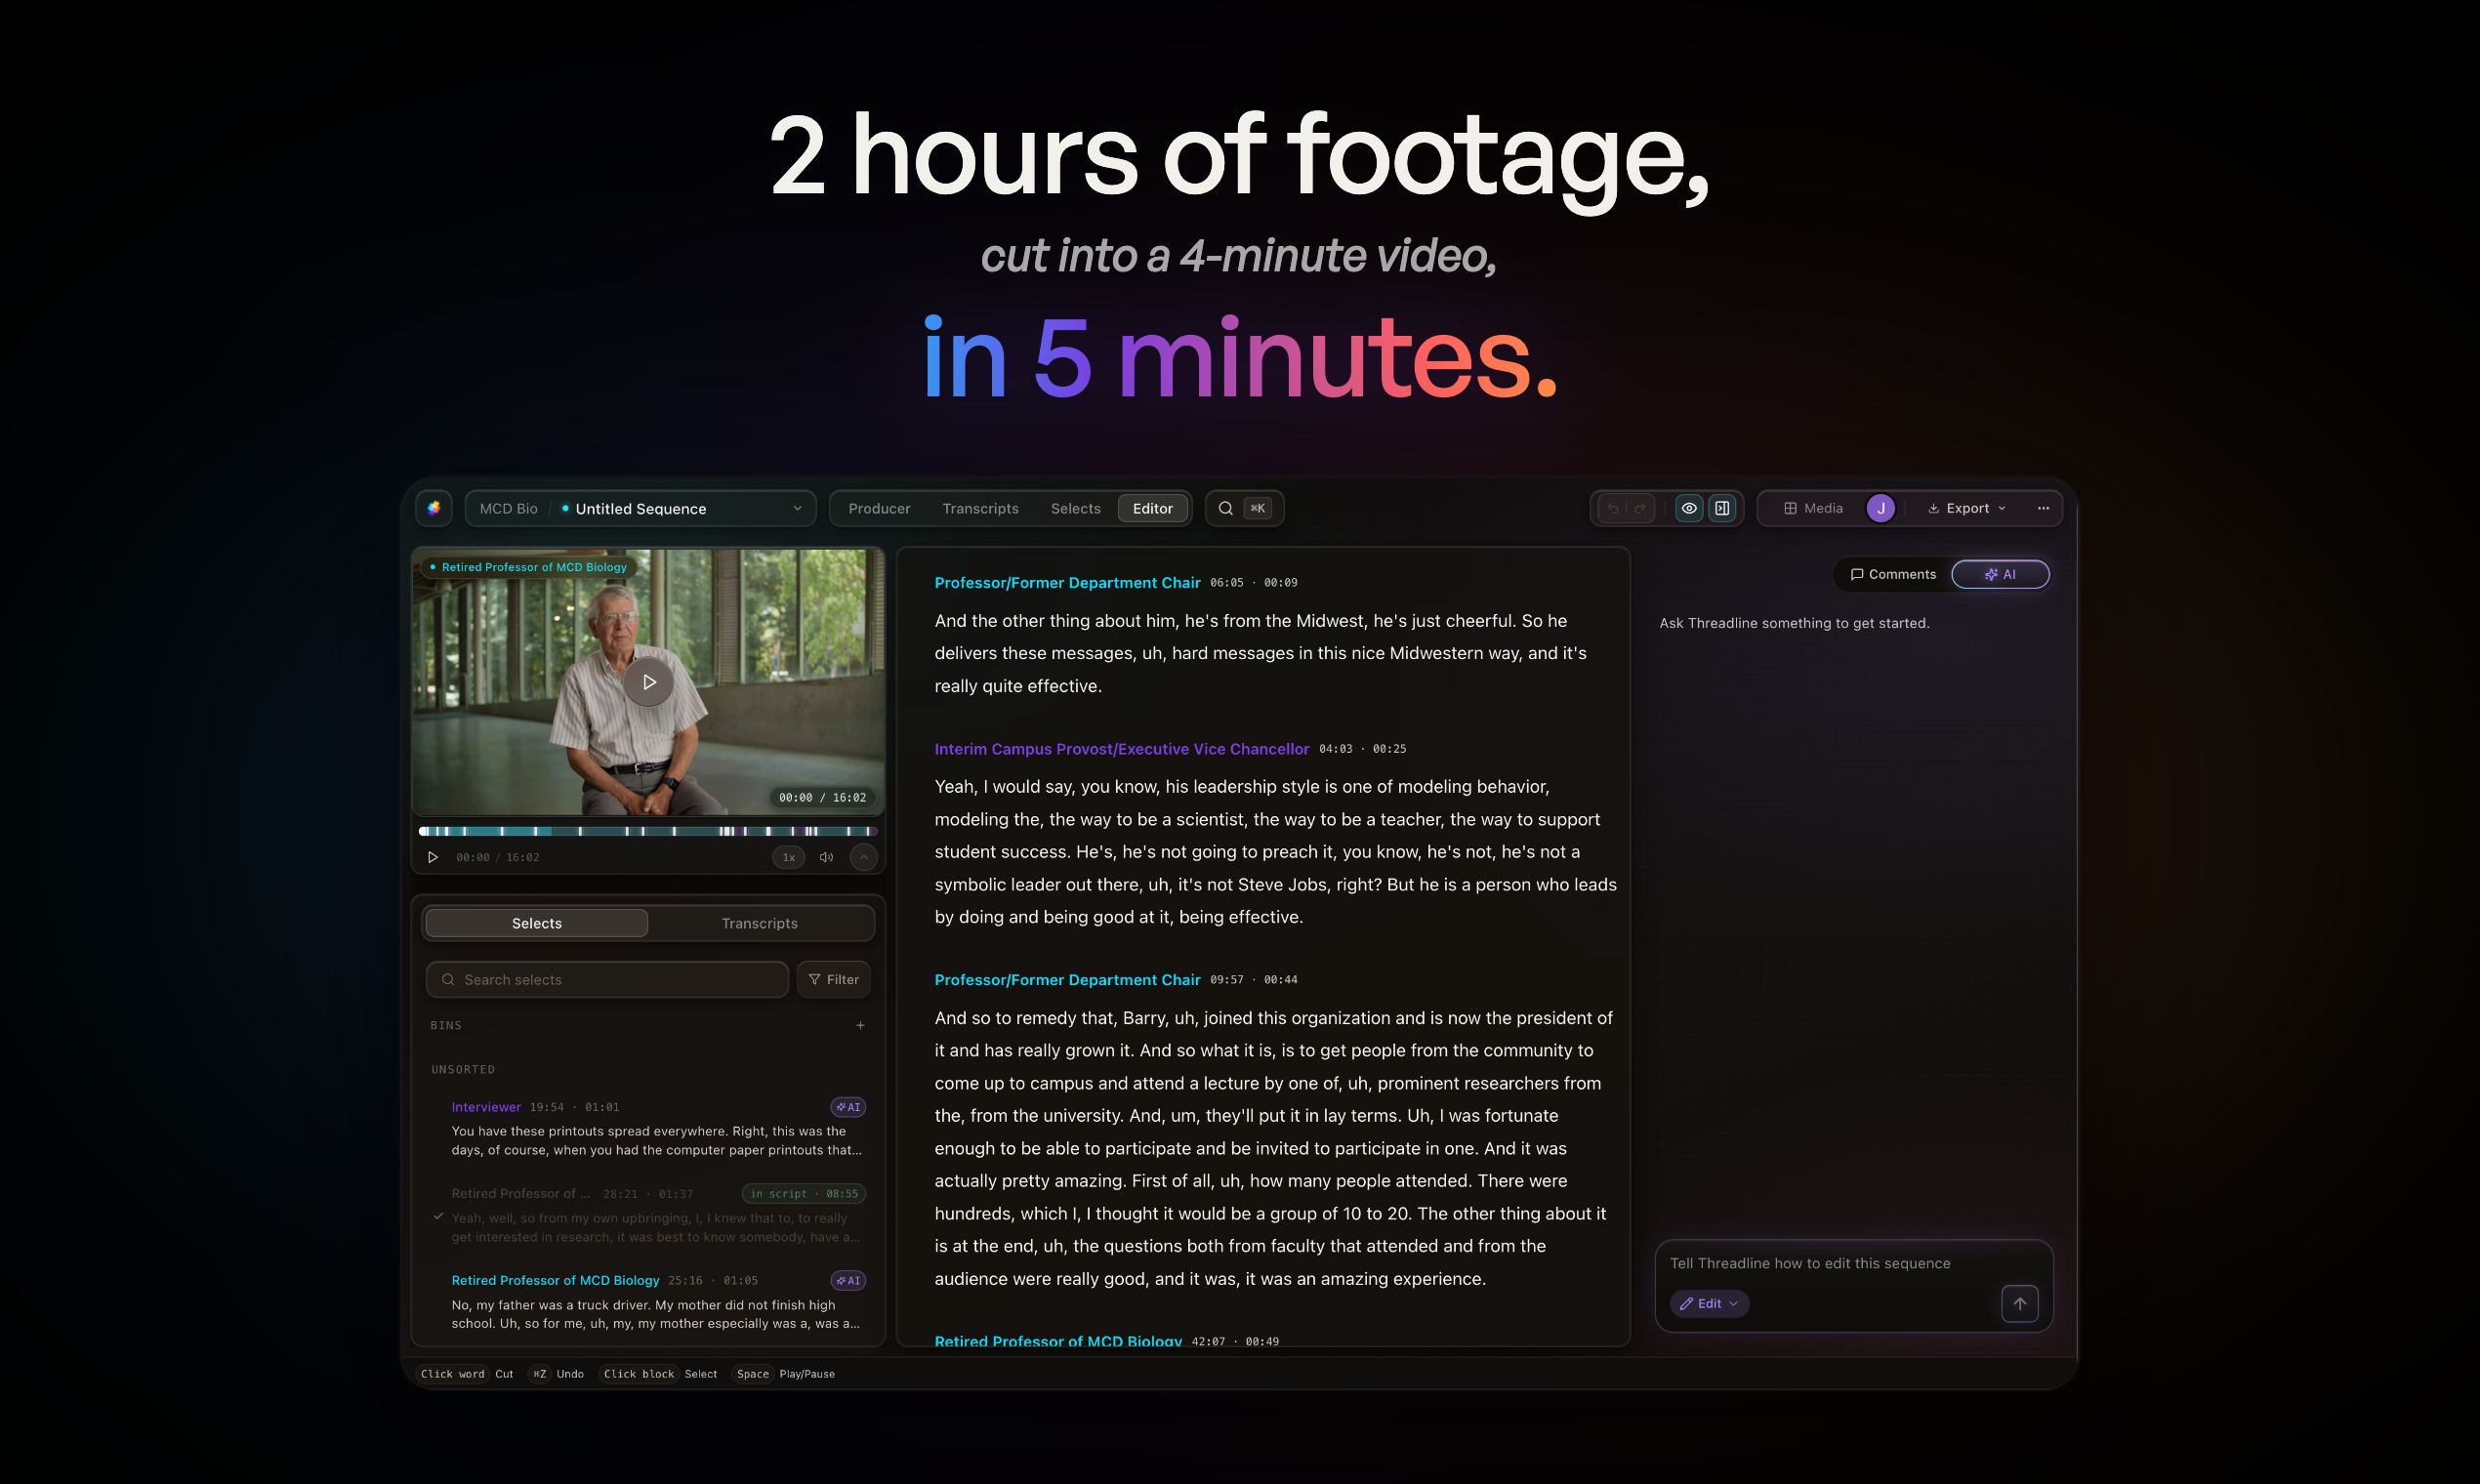Screen dimensions: 2480x1484
Task: Select the AI panel toggle
Action: (x=2000, y=574)
